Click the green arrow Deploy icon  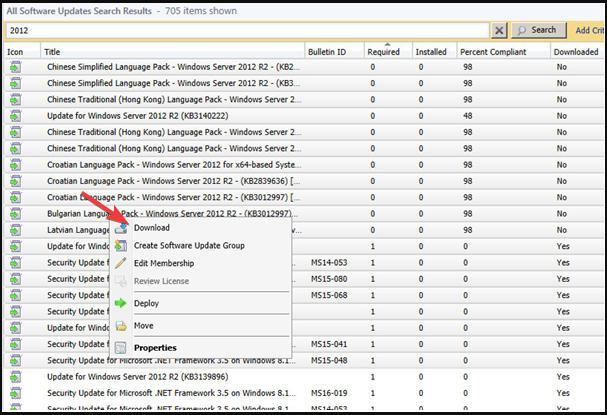pos(121,303)
